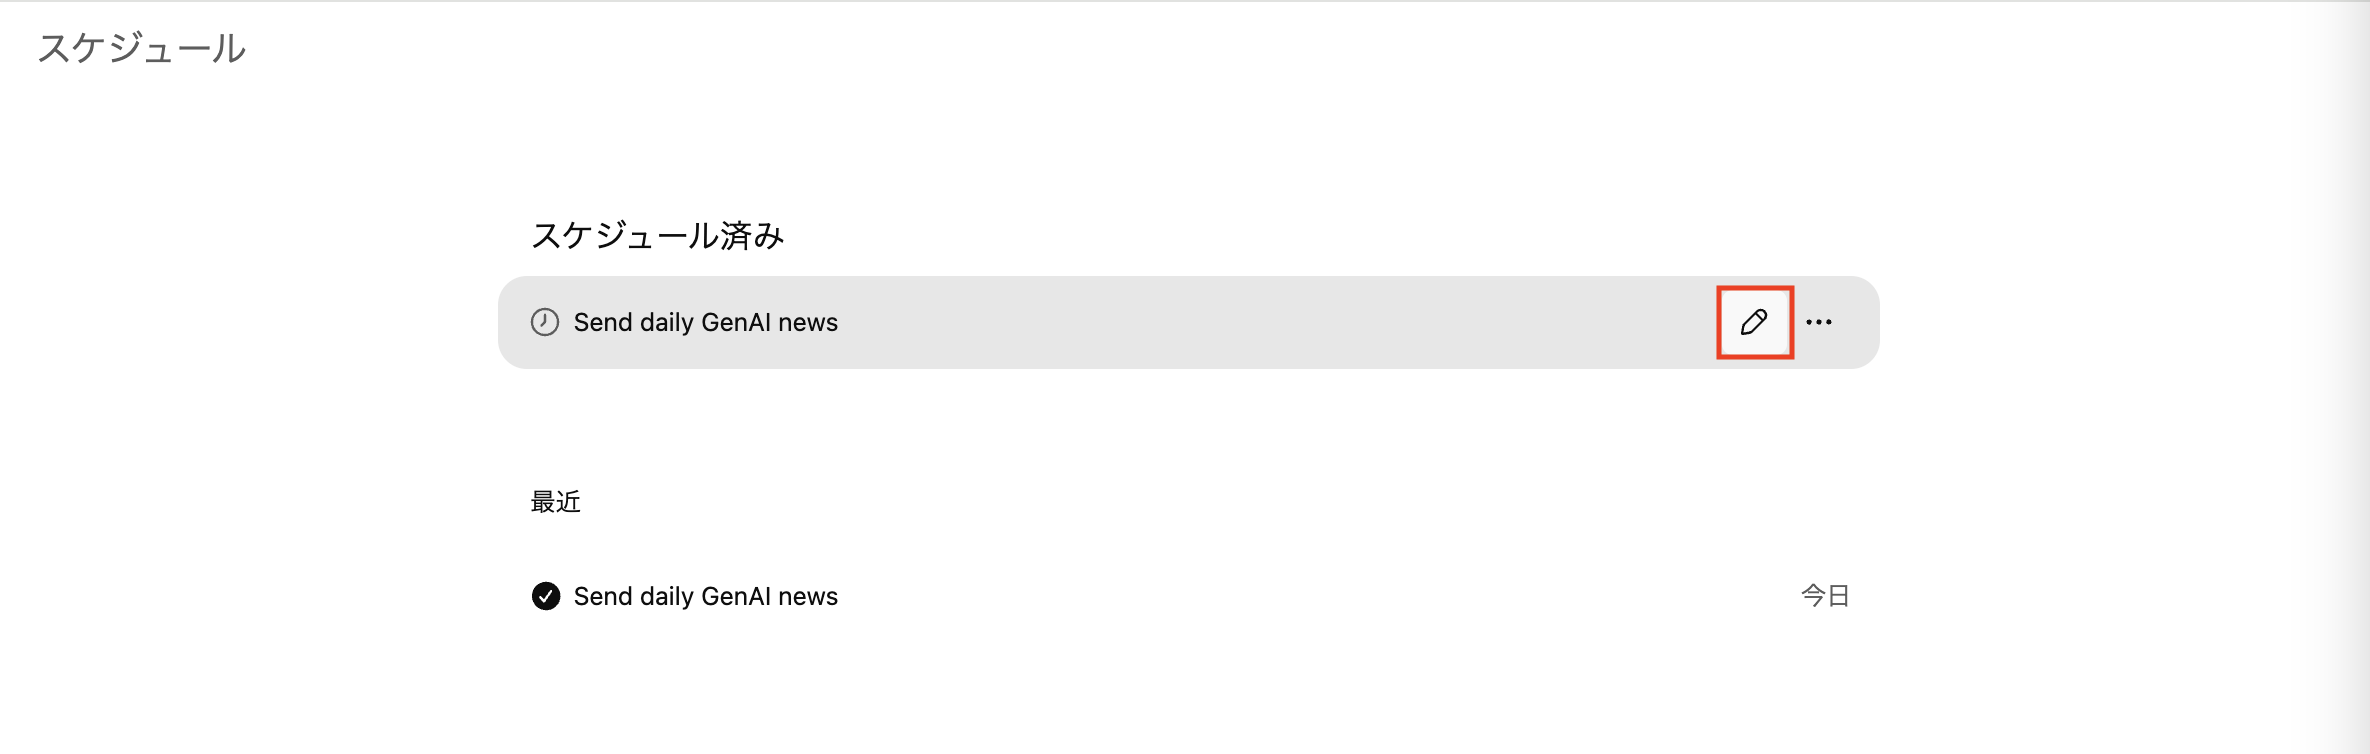Image resolution: width=2370 pixels, height=754 pixels.
Task: Open the three-dot more options menu
Action: point(1819,322)
